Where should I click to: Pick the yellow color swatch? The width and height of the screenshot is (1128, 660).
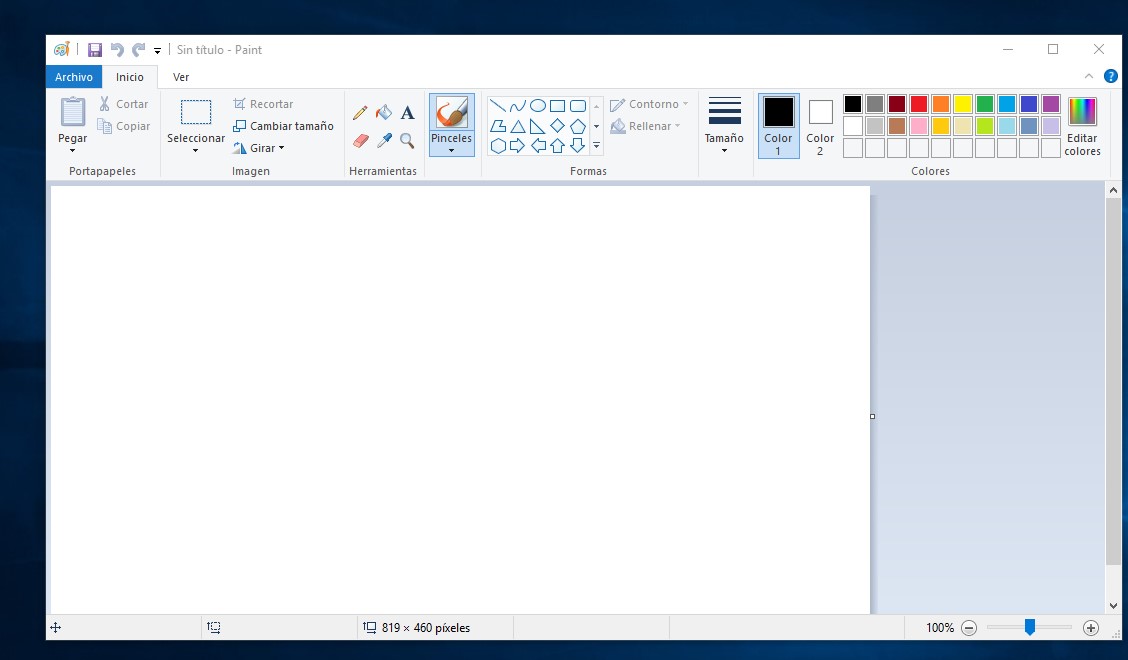963,104
